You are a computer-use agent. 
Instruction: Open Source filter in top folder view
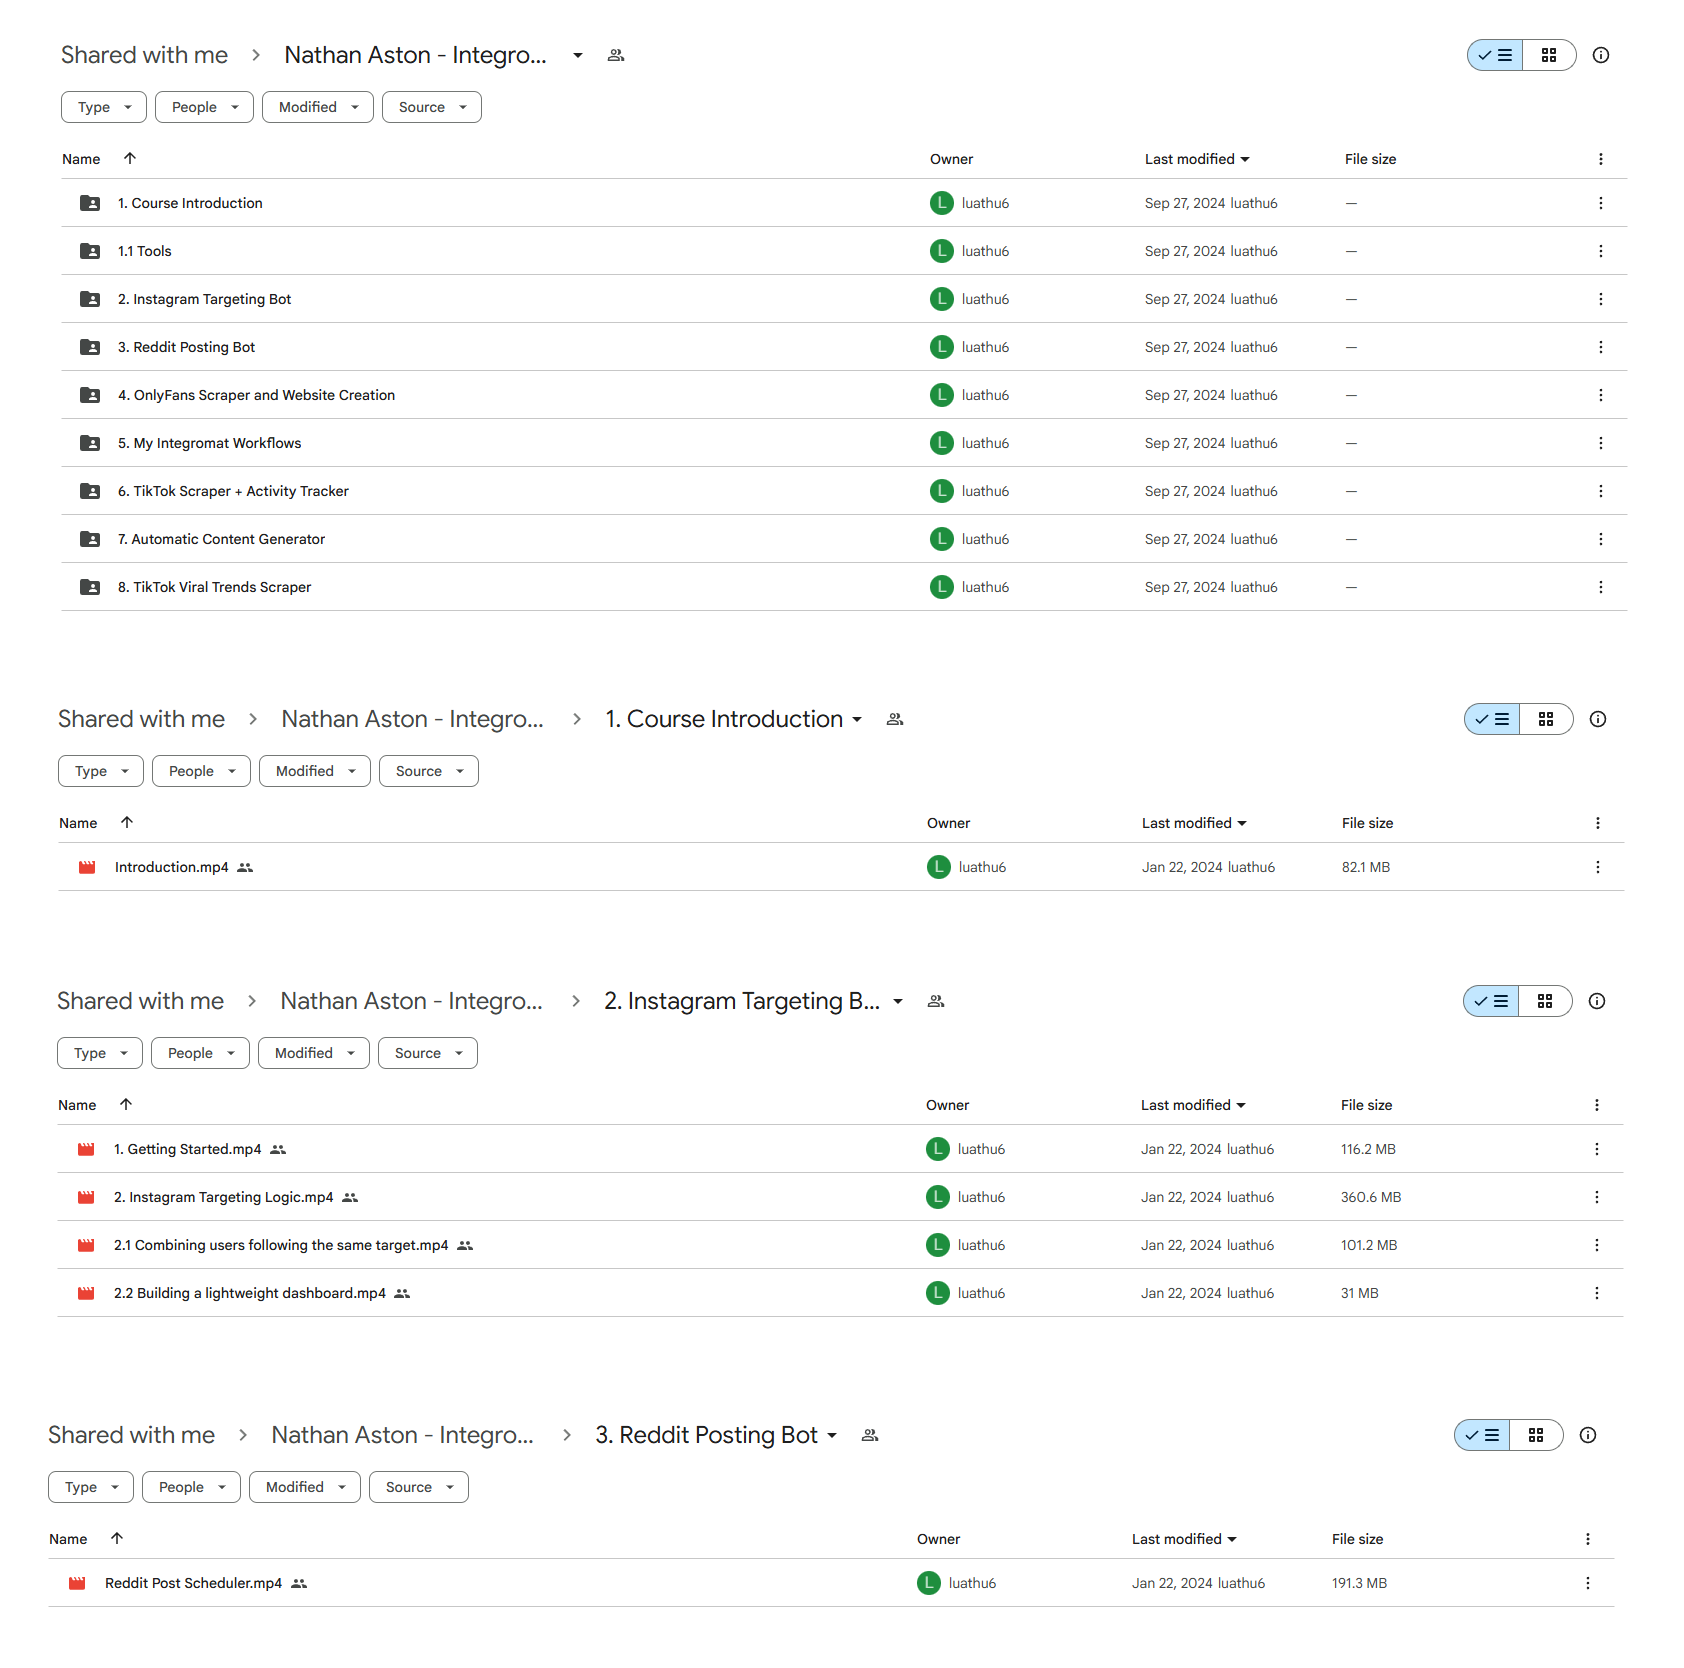(x=432, y=107)
